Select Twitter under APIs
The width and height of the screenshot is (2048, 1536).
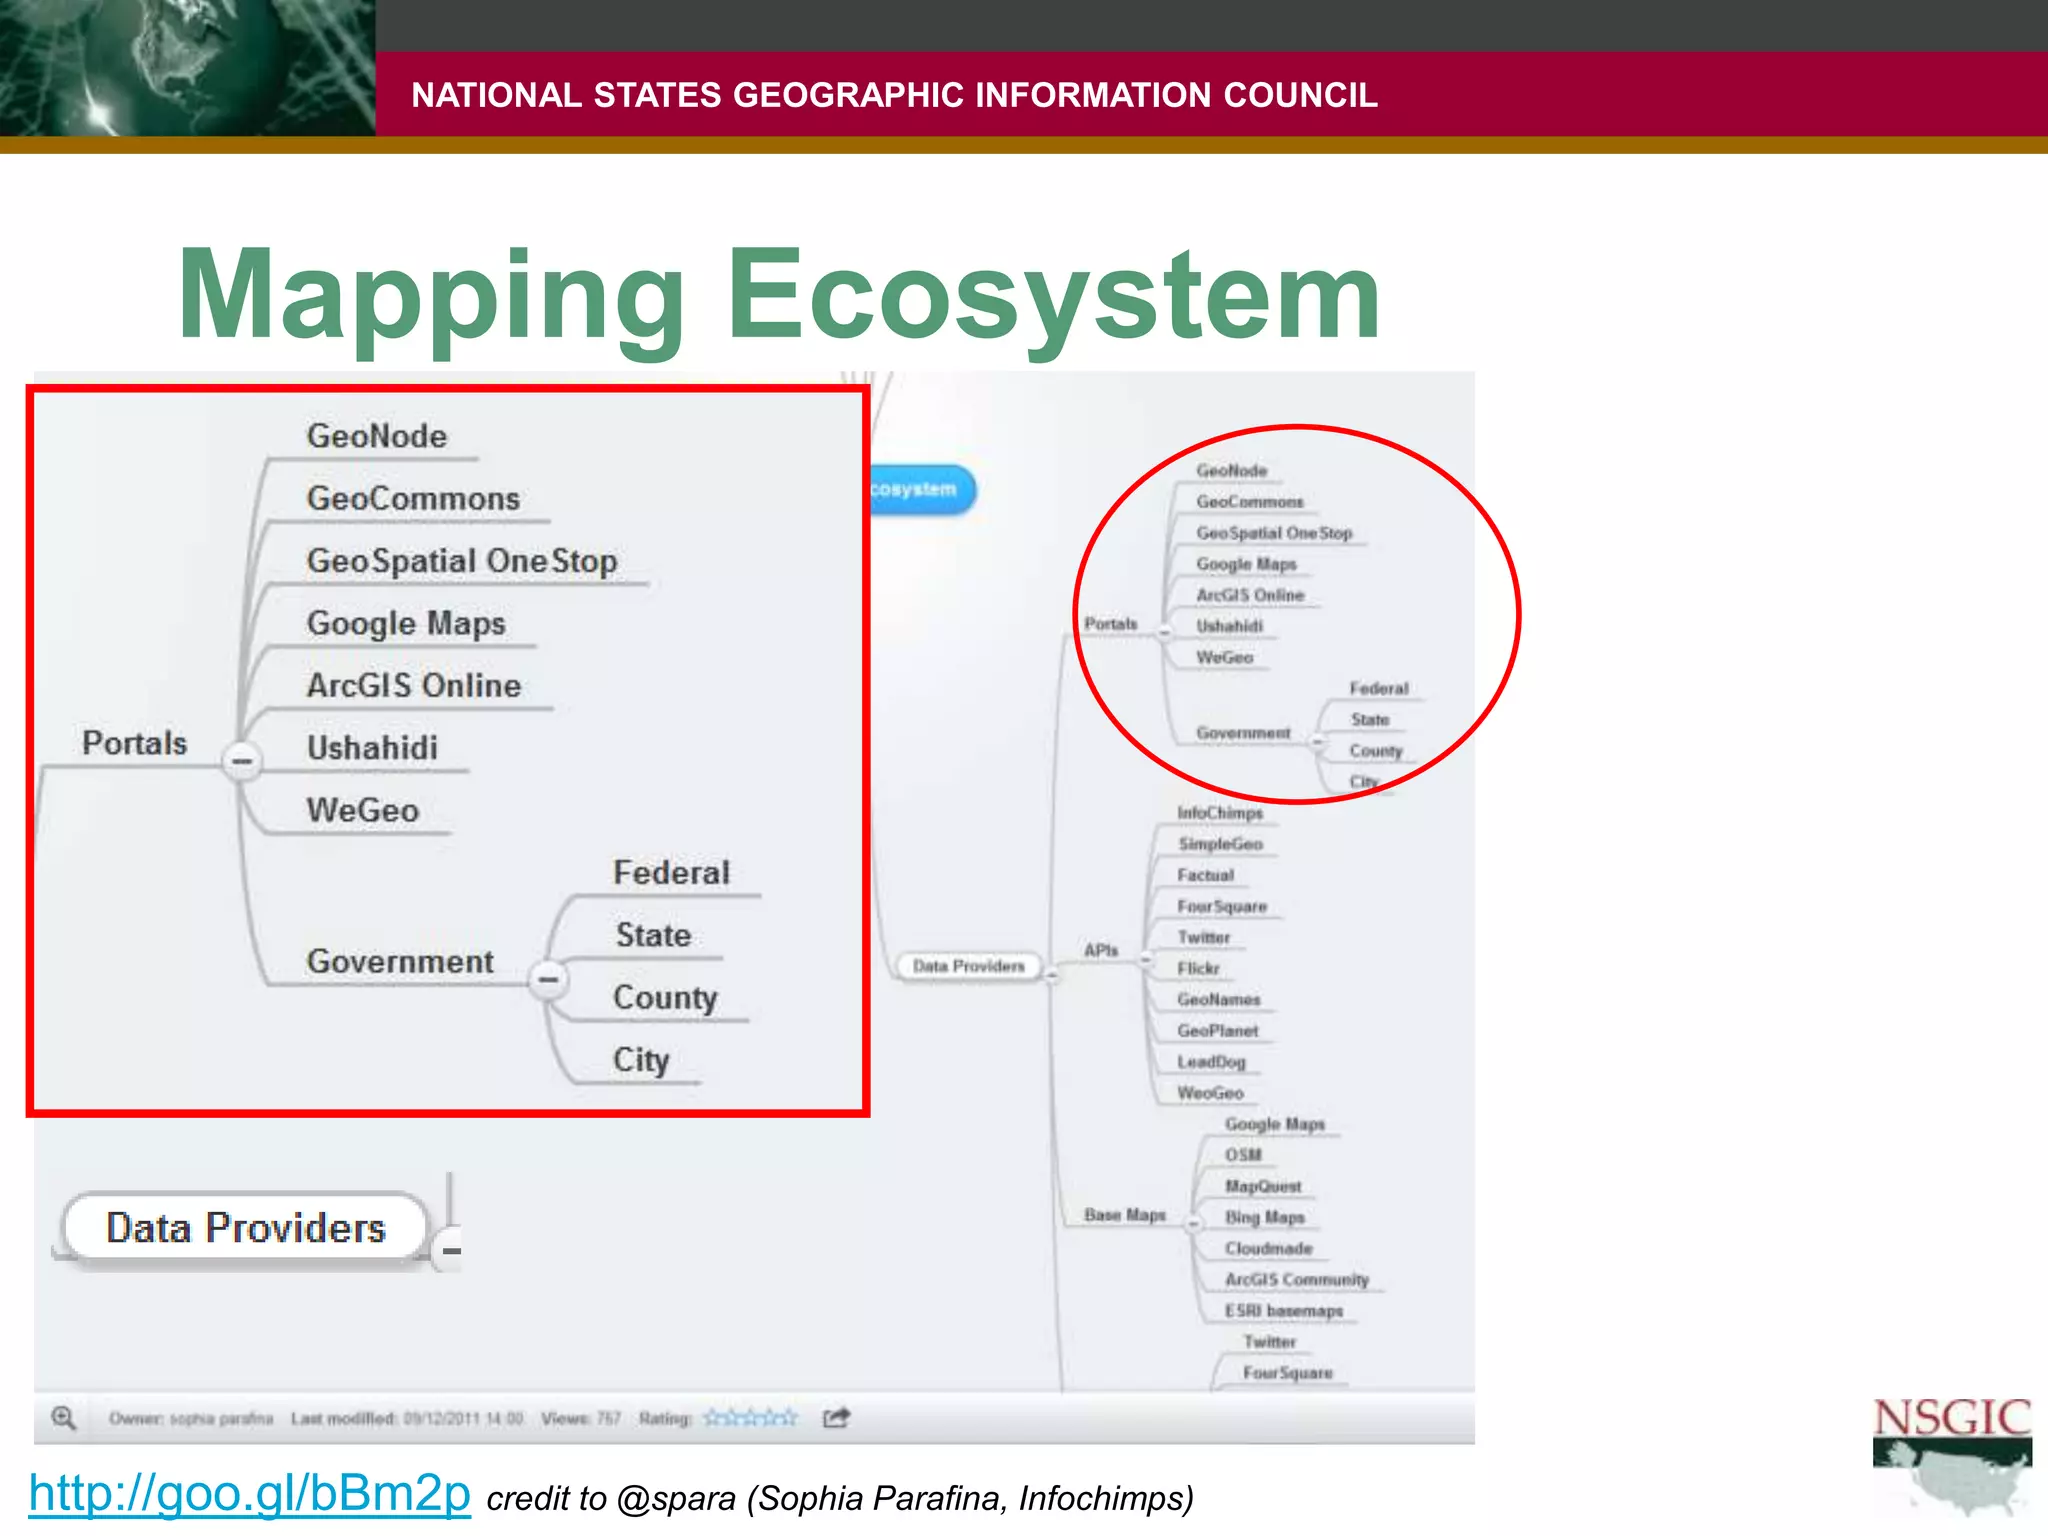click(x=1203, y=937)
